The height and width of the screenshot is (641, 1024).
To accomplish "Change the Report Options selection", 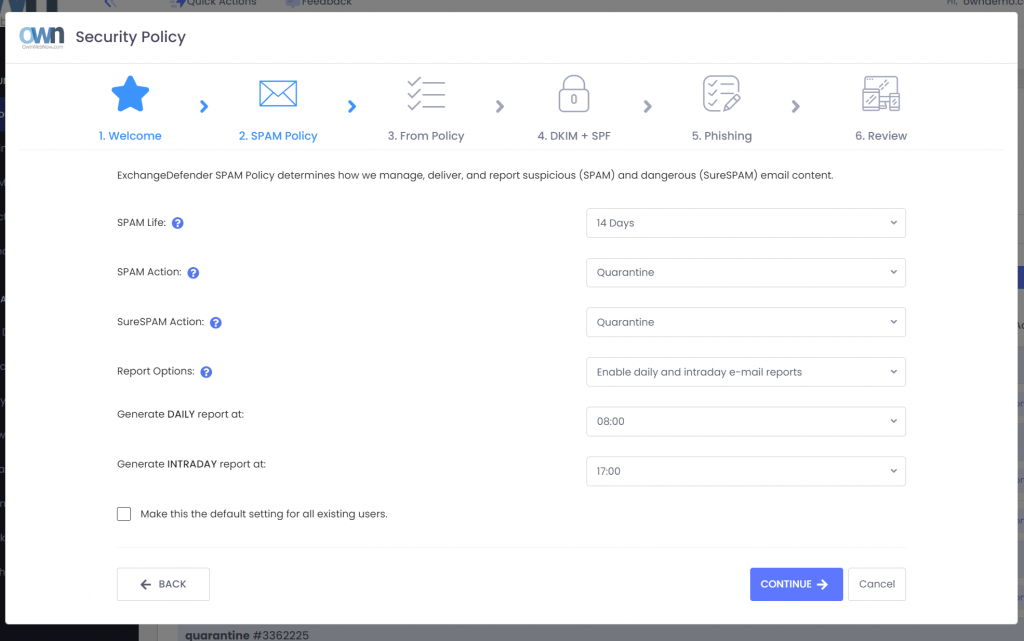I will point(746,372).
